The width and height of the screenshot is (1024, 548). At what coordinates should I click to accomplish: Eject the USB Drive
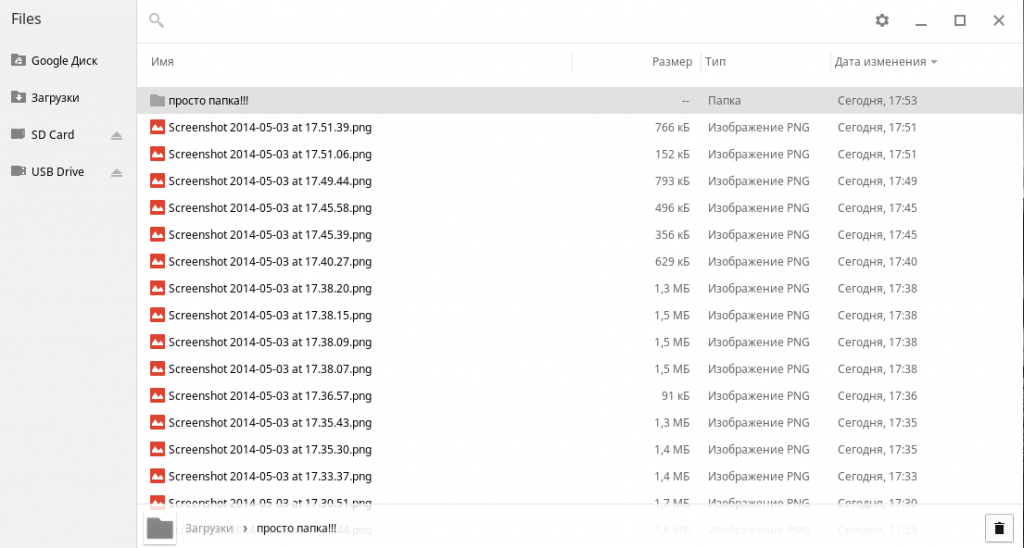click(x=116, y=172)
